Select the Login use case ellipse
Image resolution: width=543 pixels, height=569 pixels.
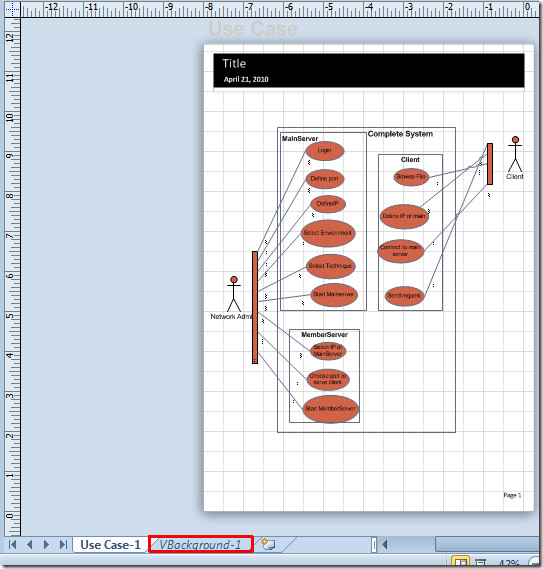(x=324, y=151)
